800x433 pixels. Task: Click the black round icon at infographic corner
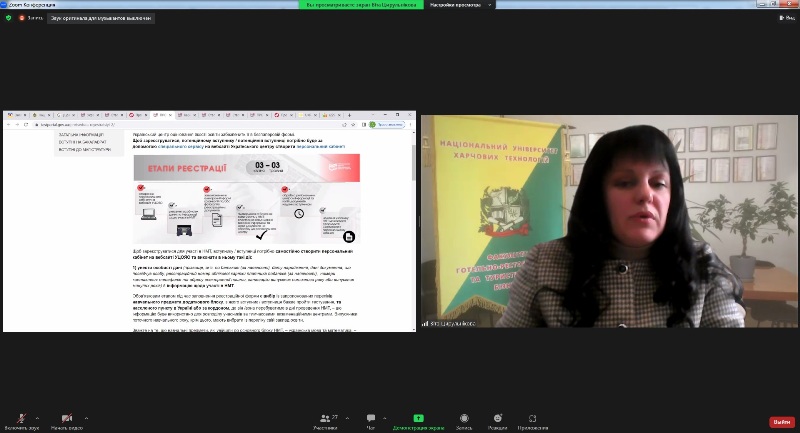click(x=349, y=237)
